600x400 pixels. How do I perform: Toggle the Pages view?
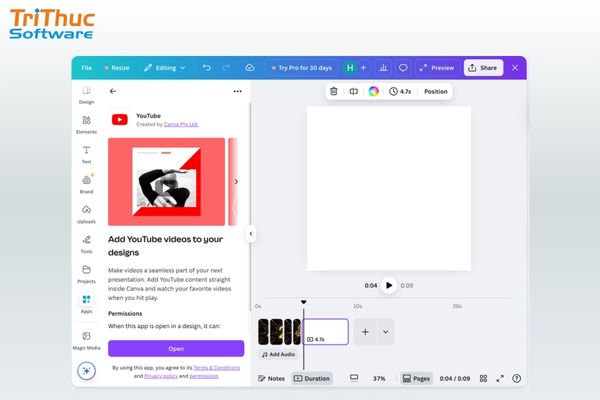(x=416, y=378)
